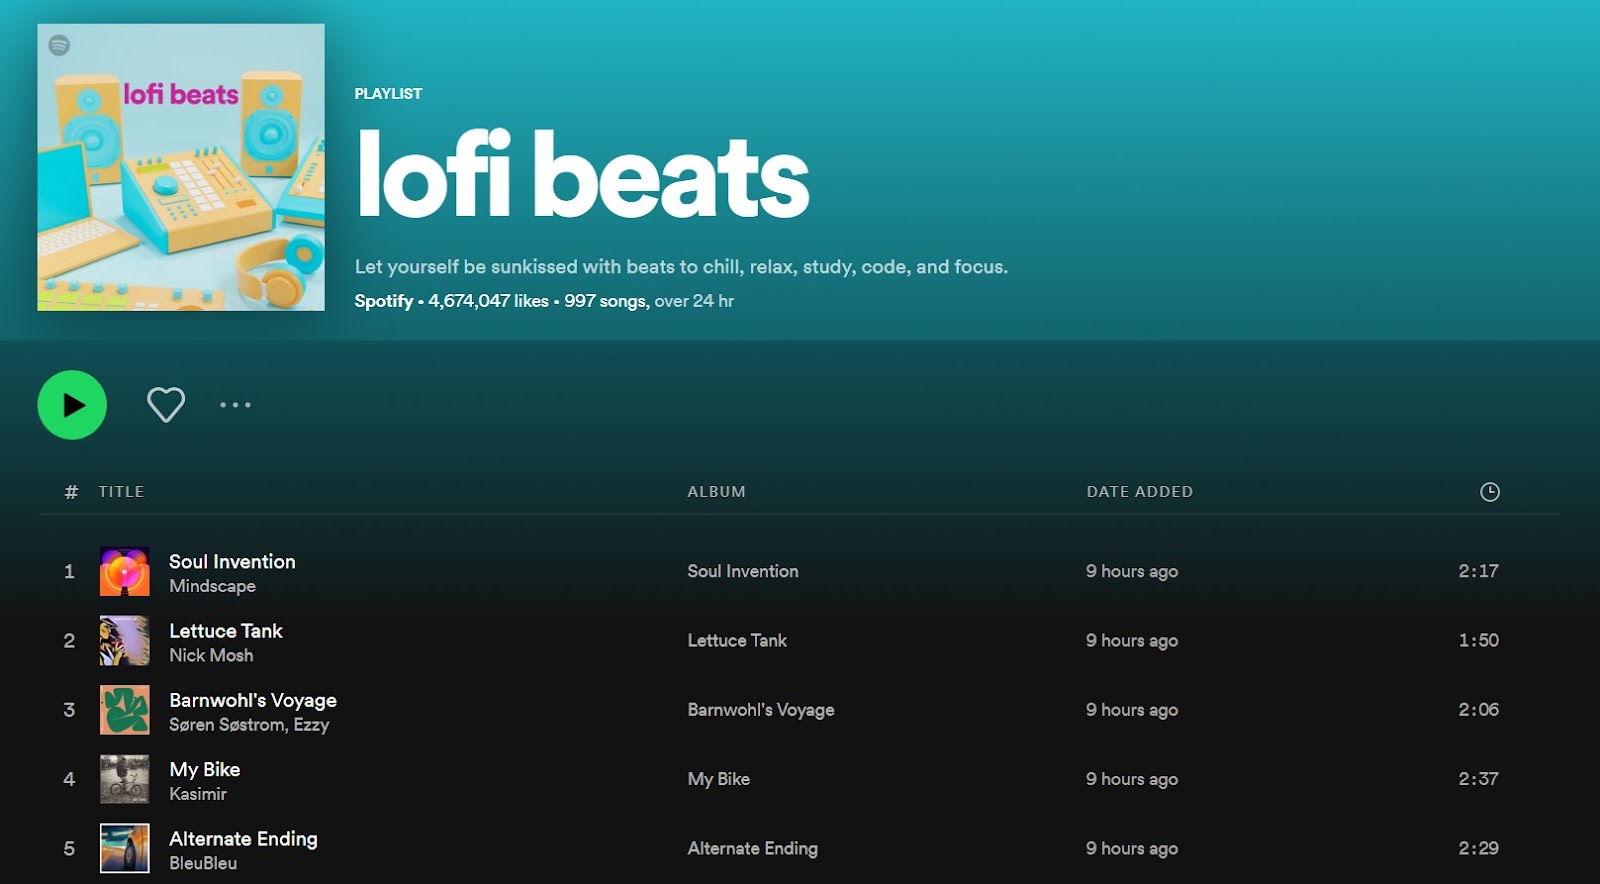Click the playlist description about sunkissed beats
Image resolution: width=1600 pixels, height=884 pixels.
point(681,267)
